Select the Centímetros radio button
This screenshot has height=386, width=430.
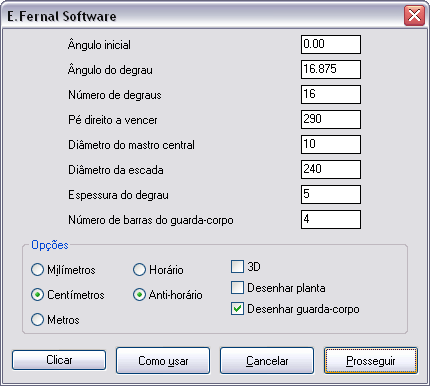(37, 295)
